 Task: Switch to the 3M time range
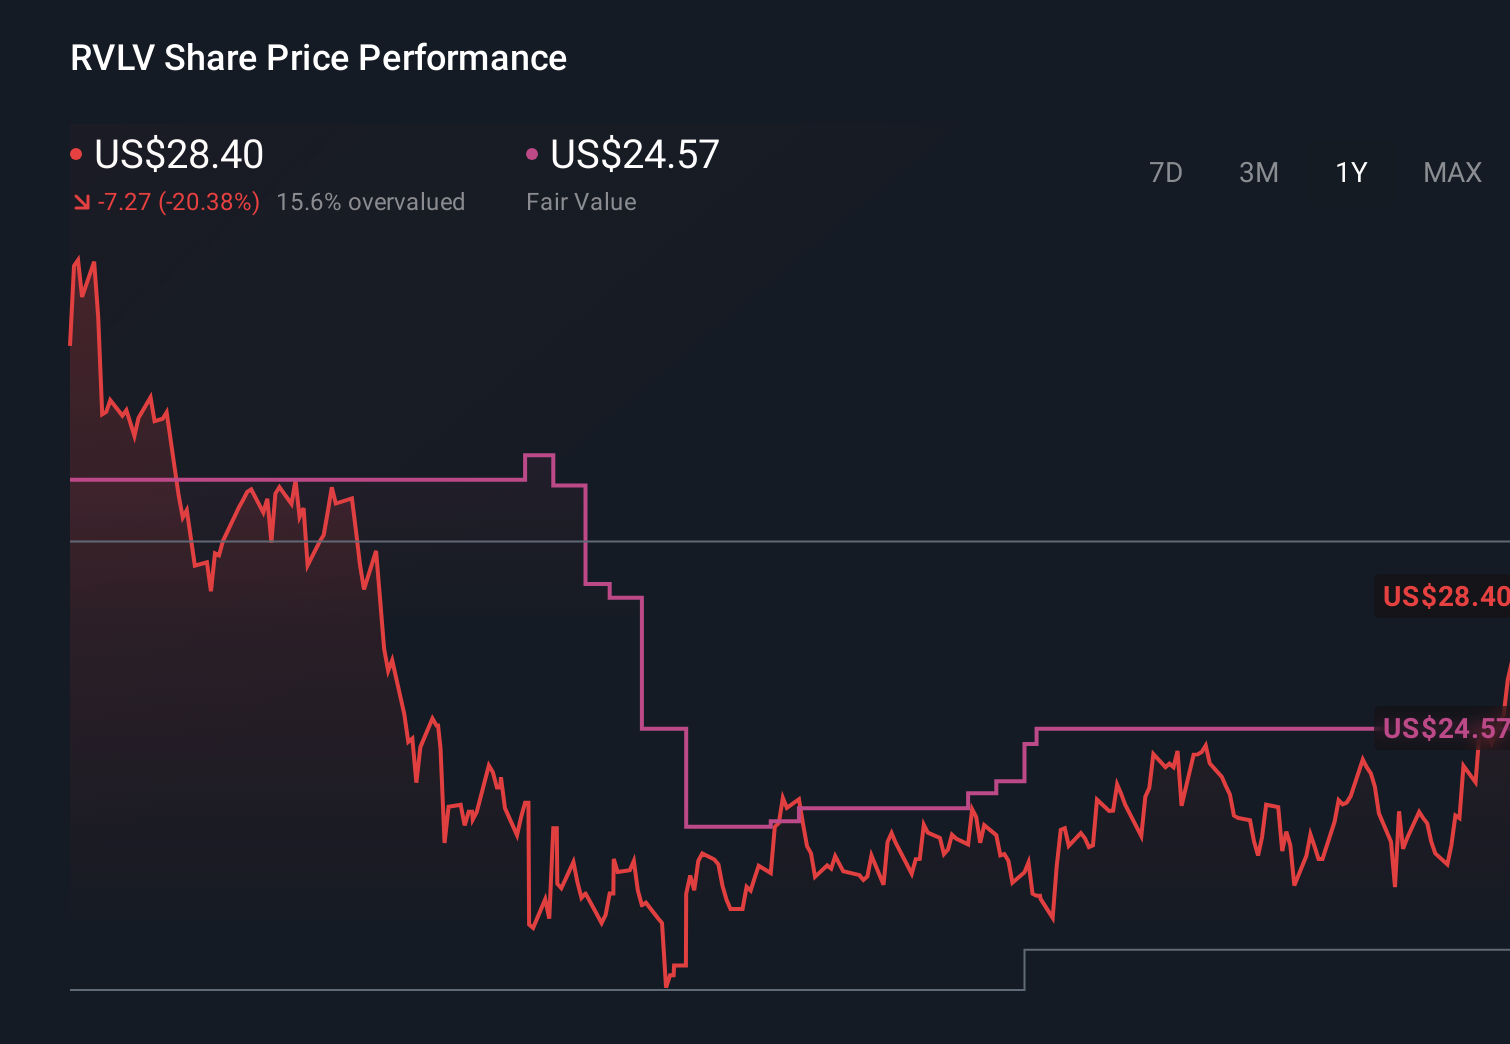(1258, 172)
